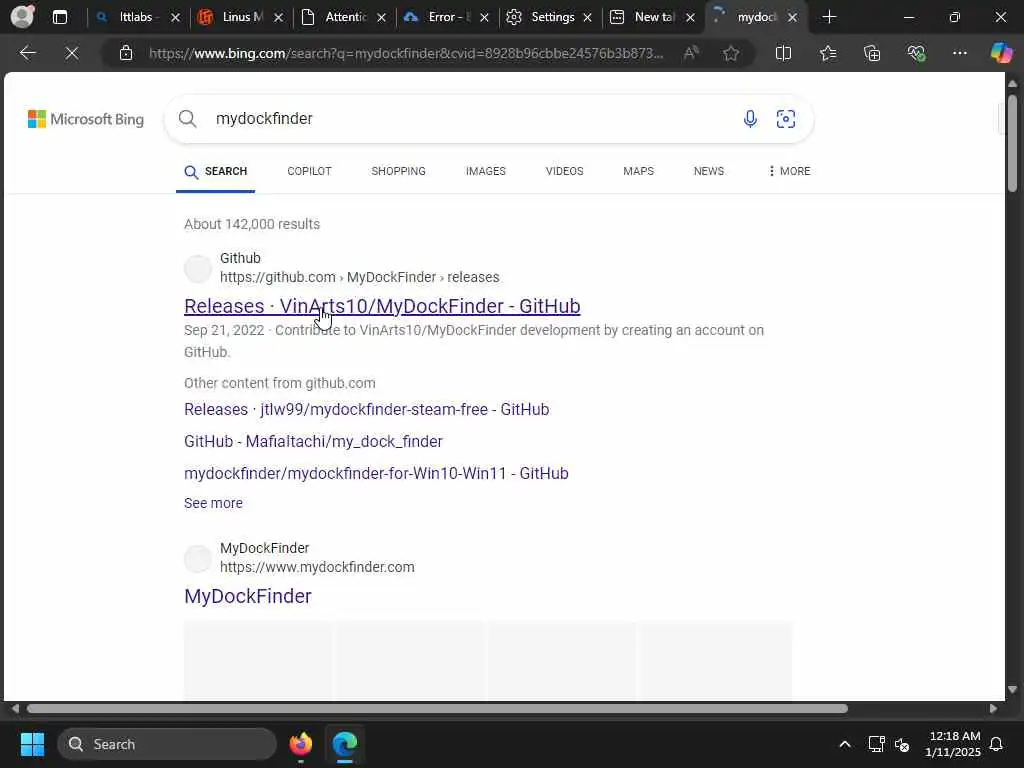The width and height of the screenshot is (1024, 768).
Task: Open the VIDEOS search category
Action: tap(564, 171)
